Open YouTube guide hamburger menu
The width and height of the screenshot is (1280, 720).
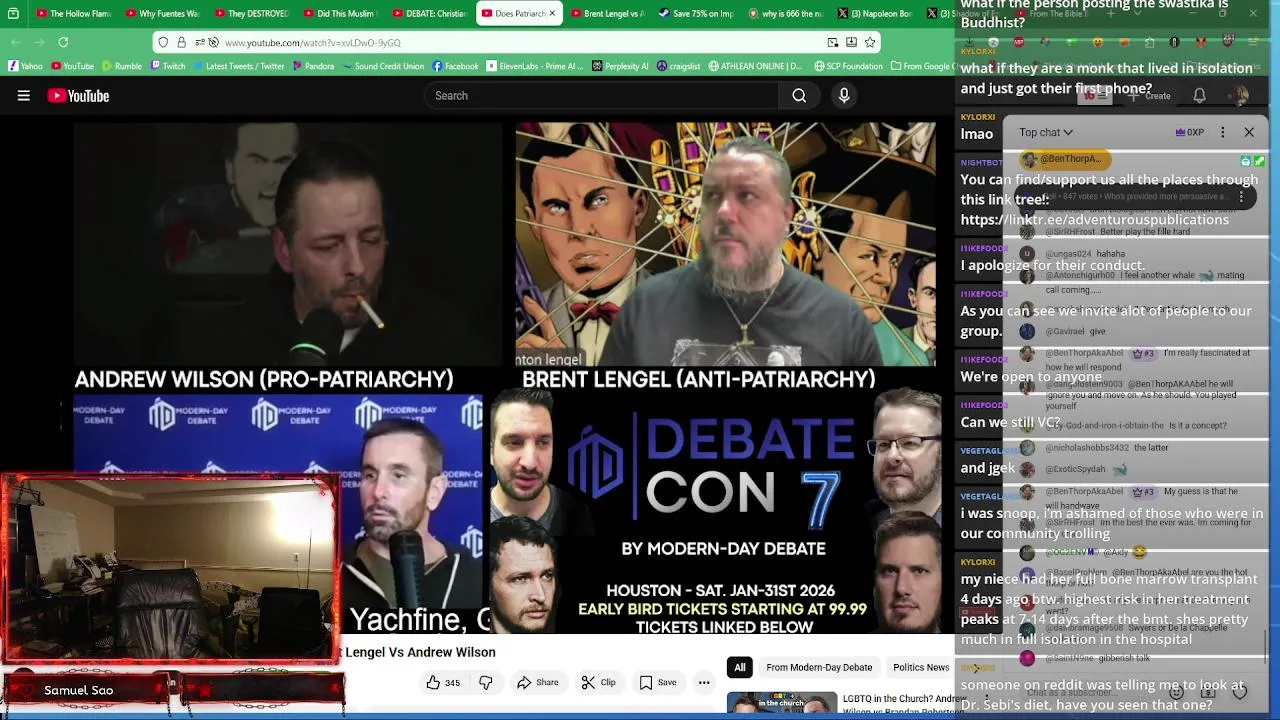[23, 96]
